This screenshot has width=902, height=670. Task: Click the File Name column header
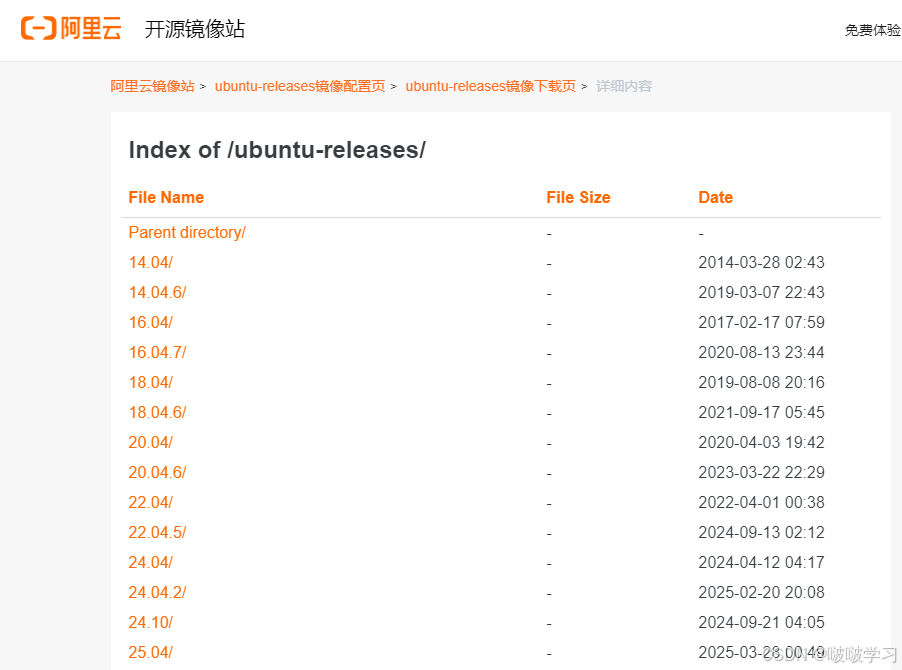(166, 197)
